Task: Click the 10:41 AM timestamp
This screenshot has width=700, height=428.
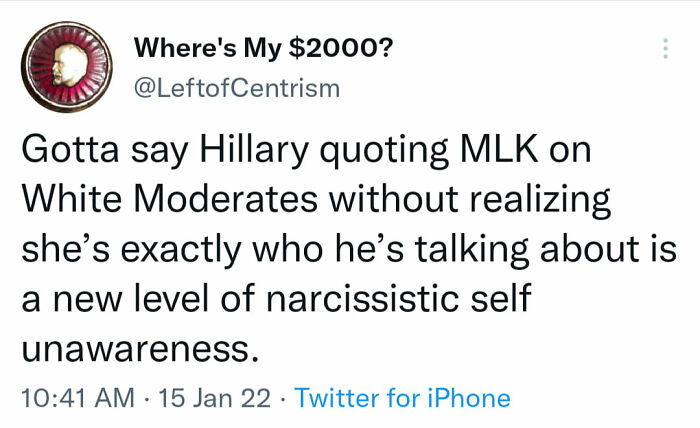Action: pos(77,398)
